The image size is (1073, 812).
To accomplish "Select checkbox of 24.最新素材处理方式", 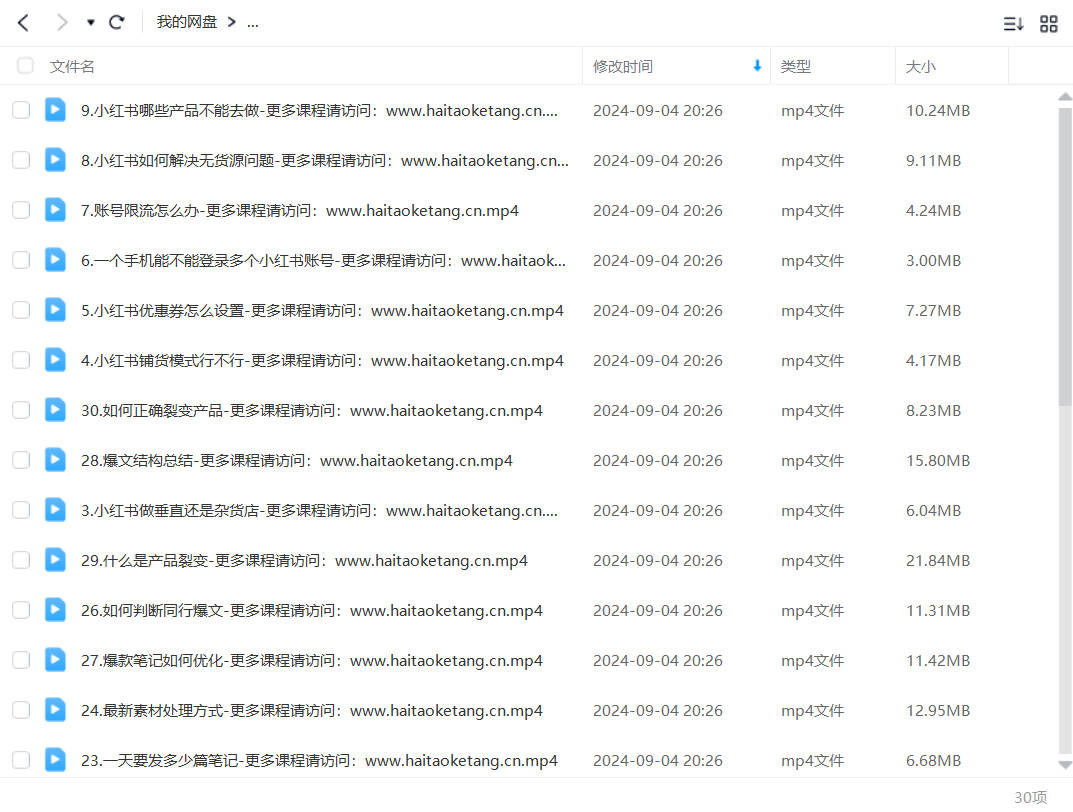I will pos(21,709).
